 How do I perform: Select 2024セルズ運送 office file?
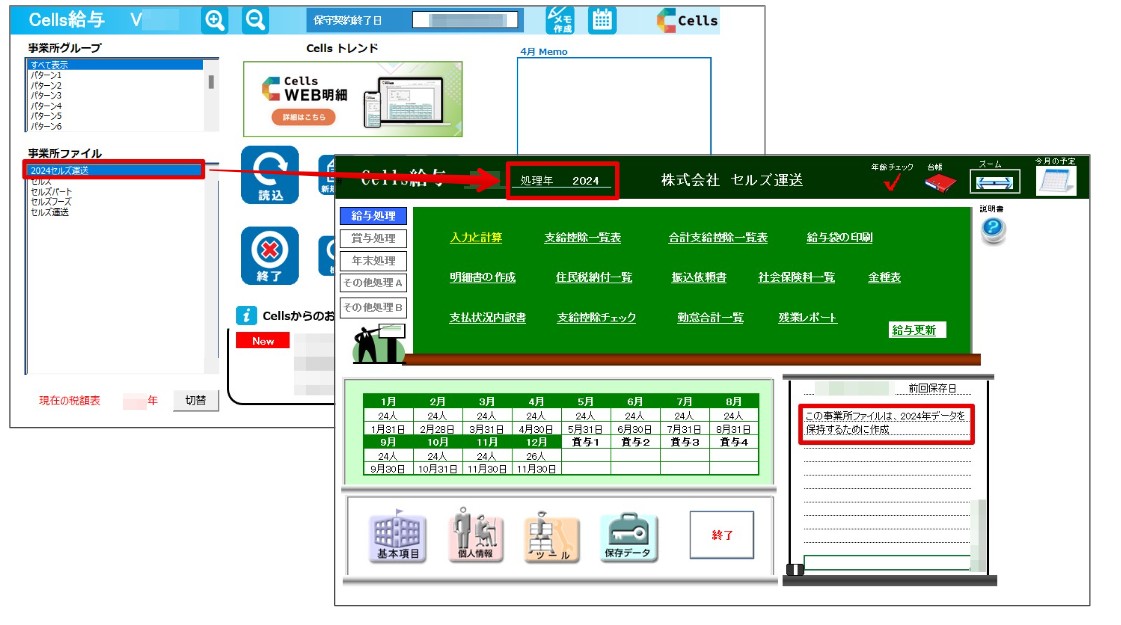pyautogui.click(x=114, y=170)
